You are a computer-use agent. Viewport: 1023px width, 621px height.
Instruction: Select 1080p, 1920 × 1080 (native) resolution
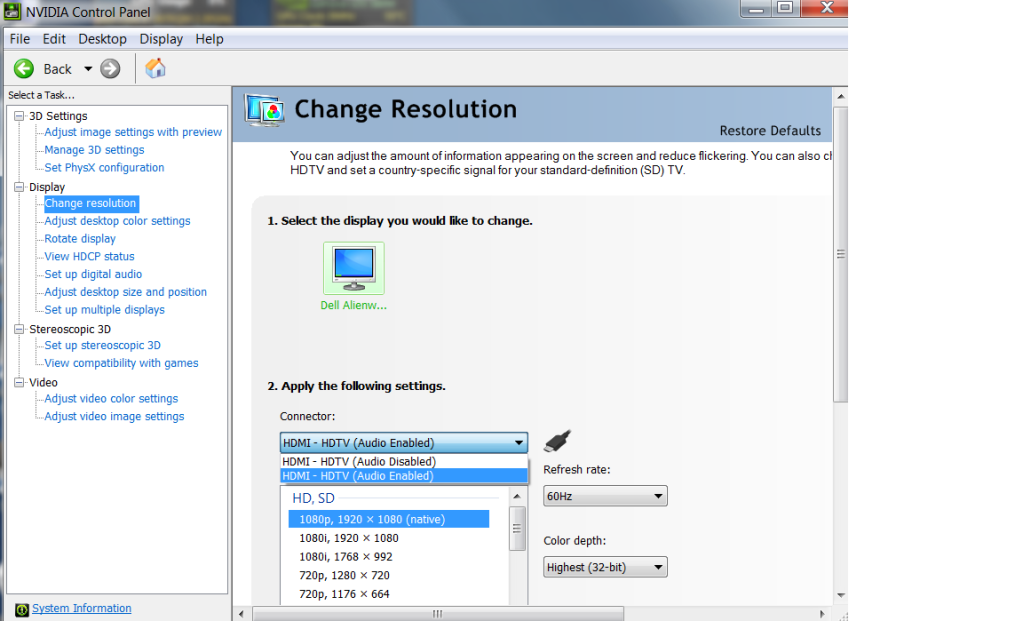click(389, 519)
